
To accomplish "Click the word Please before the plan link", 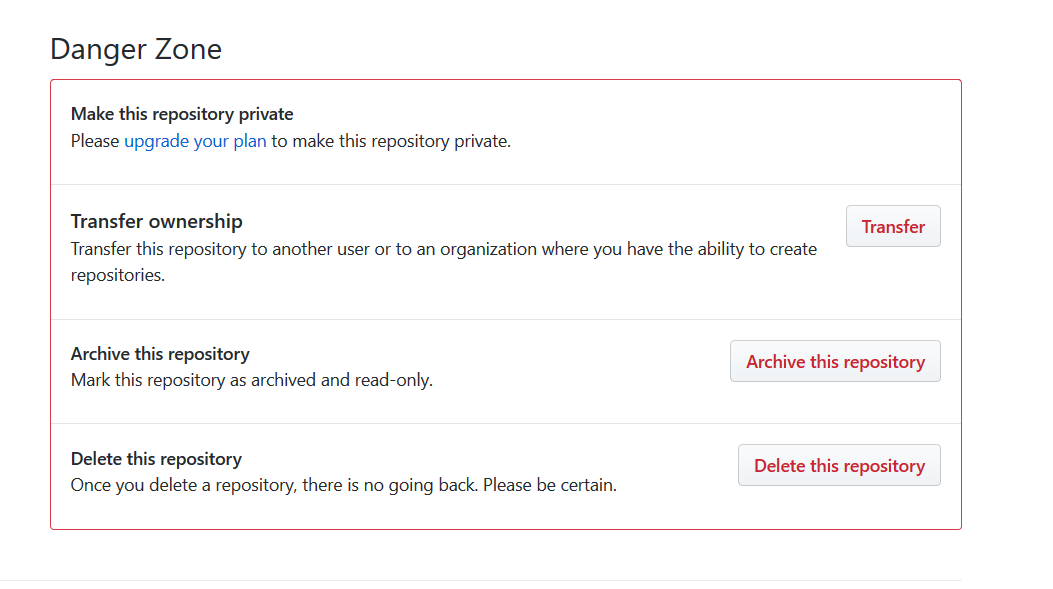I will click(x=95, y=141).
